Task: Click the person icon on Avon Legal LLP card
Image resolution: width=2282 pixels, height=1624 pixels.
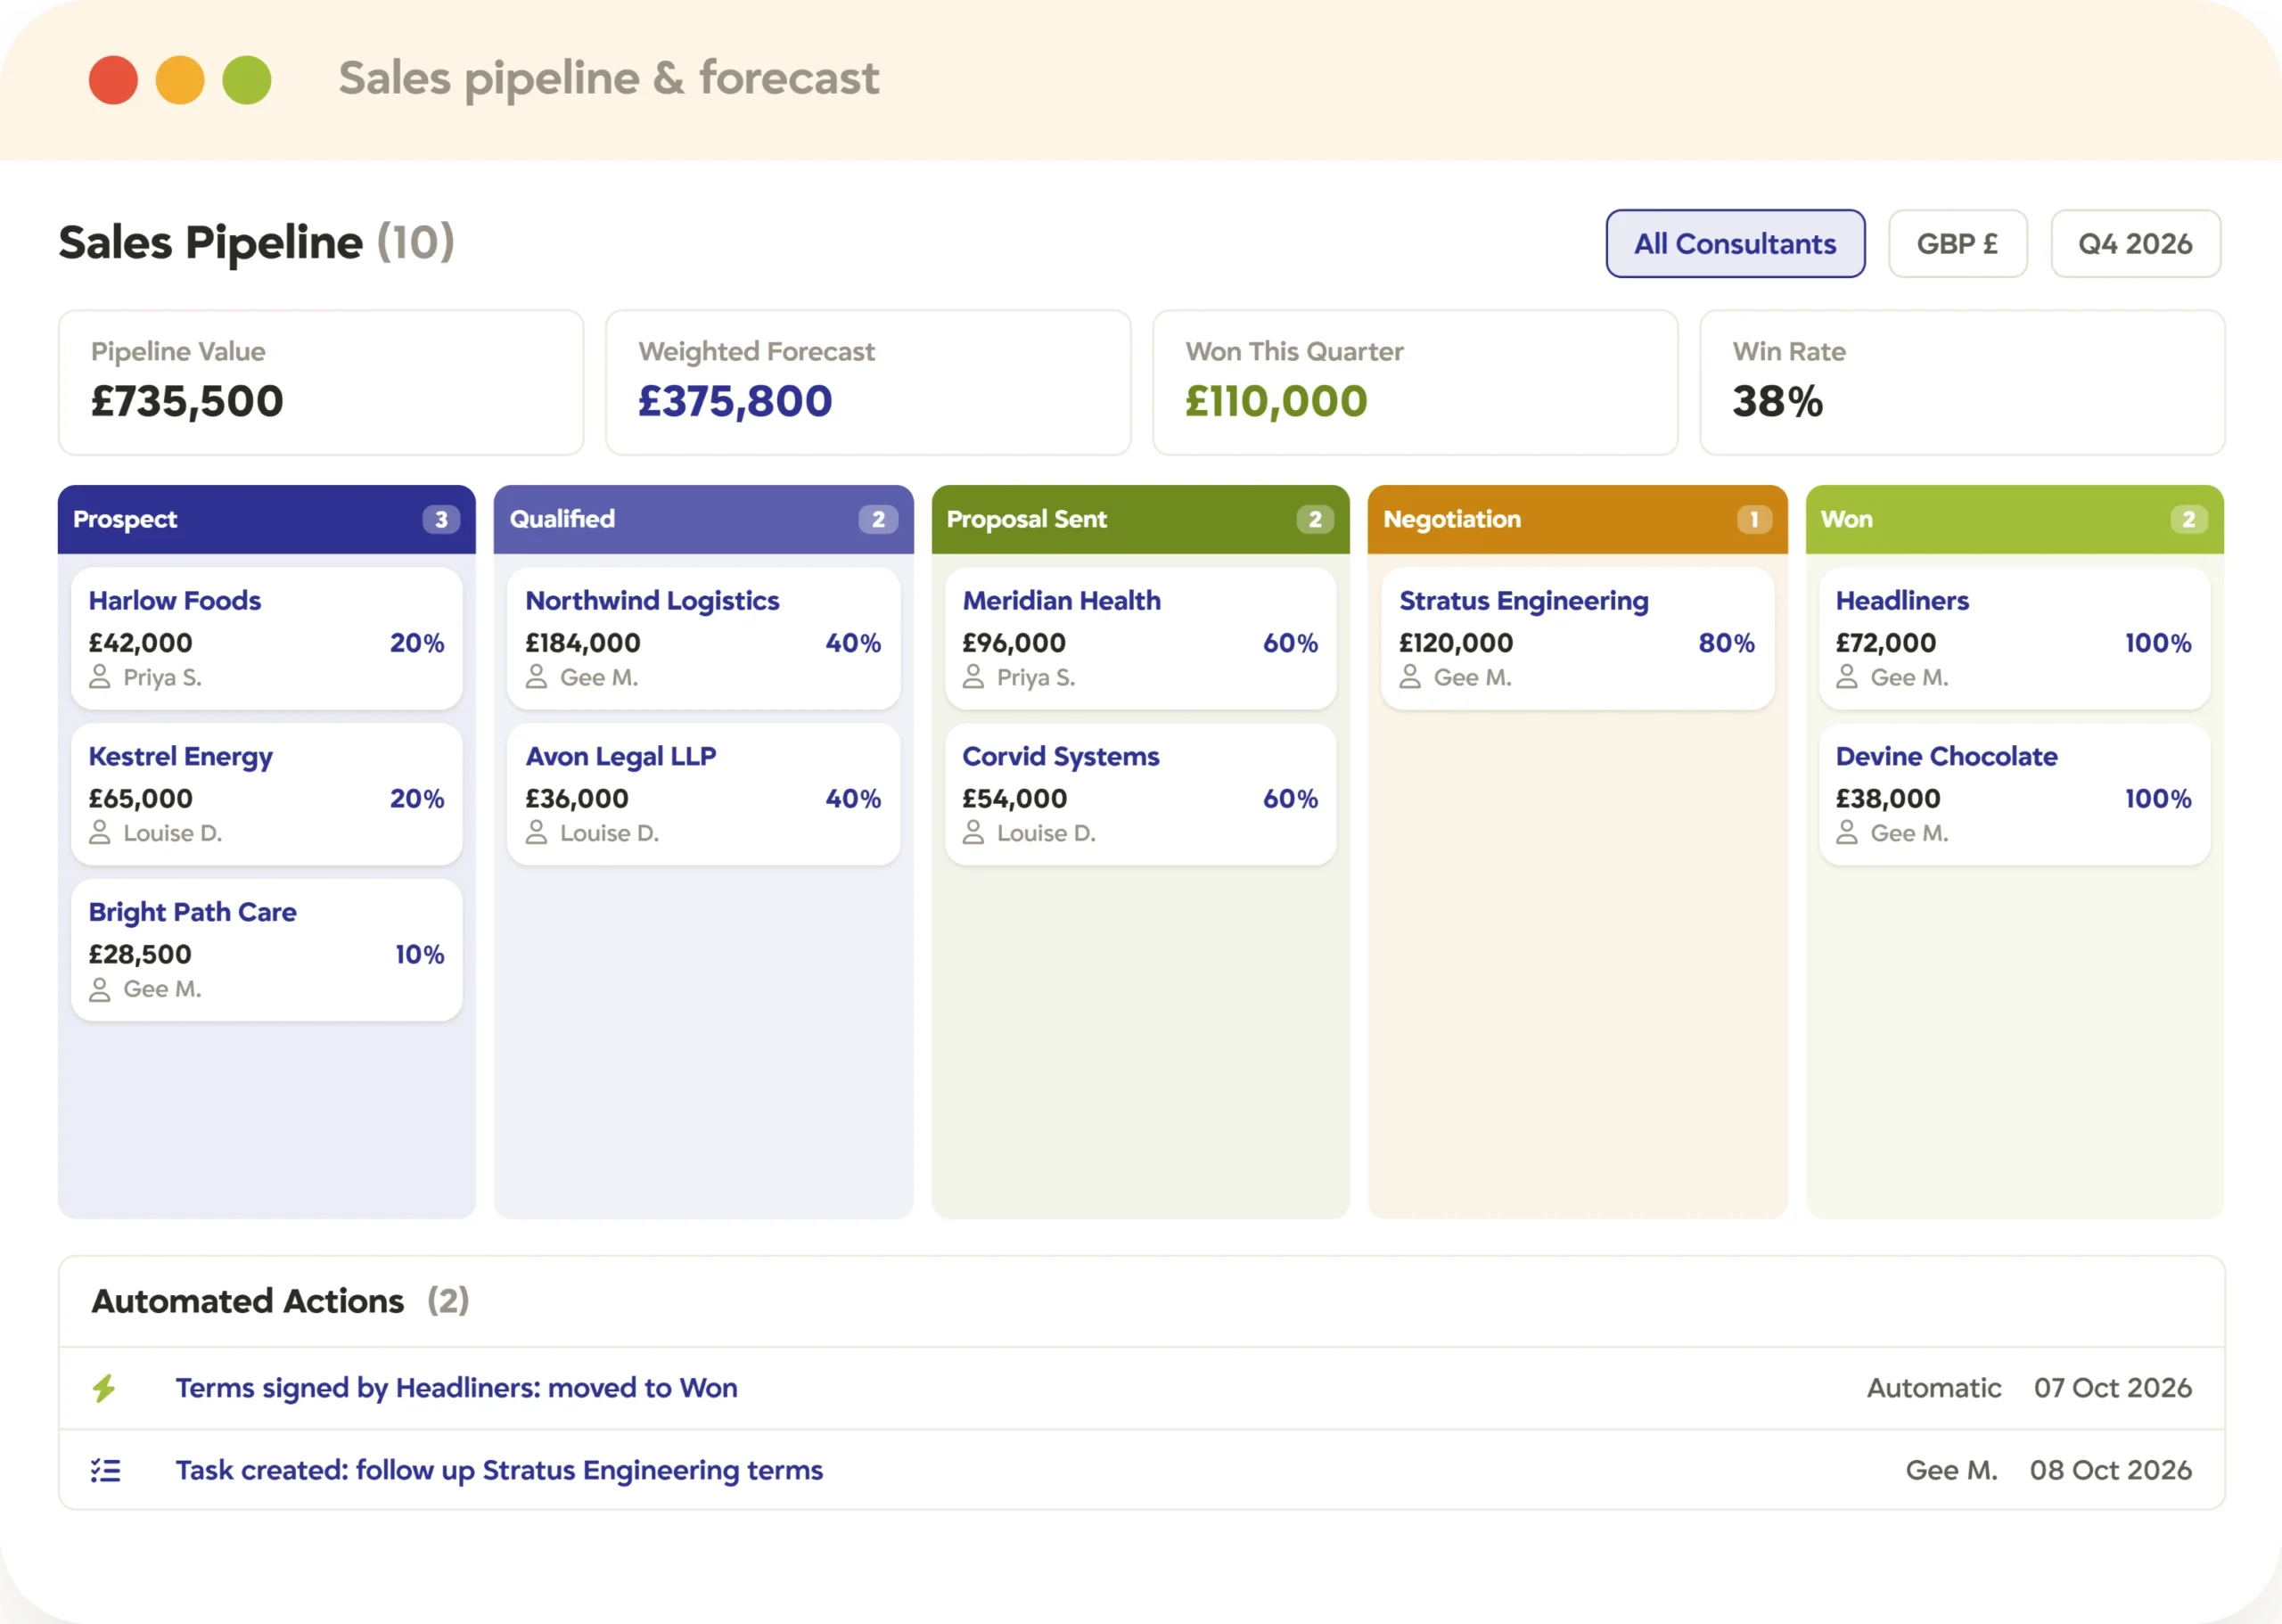Action: (537, 833)
